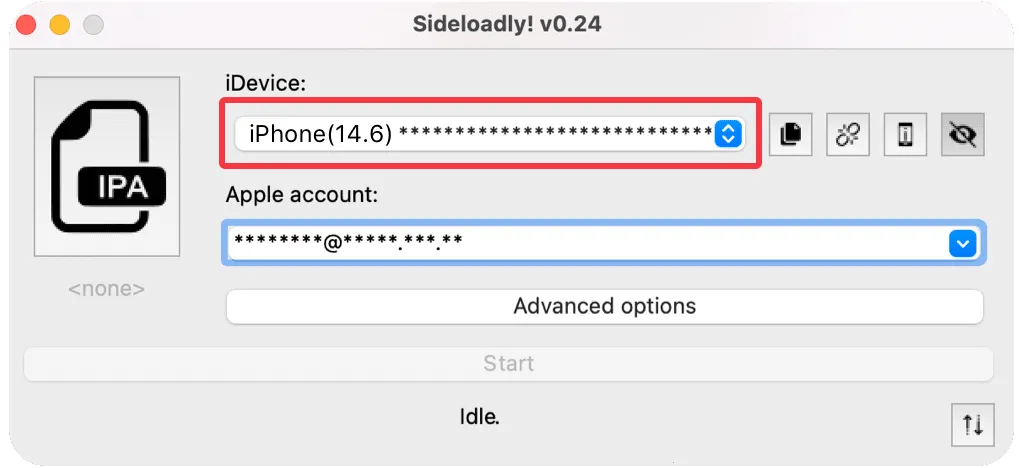Open Advanced options
This screenshot has width=1019, height=468.
pyautogui.click(x=604, y=306)
